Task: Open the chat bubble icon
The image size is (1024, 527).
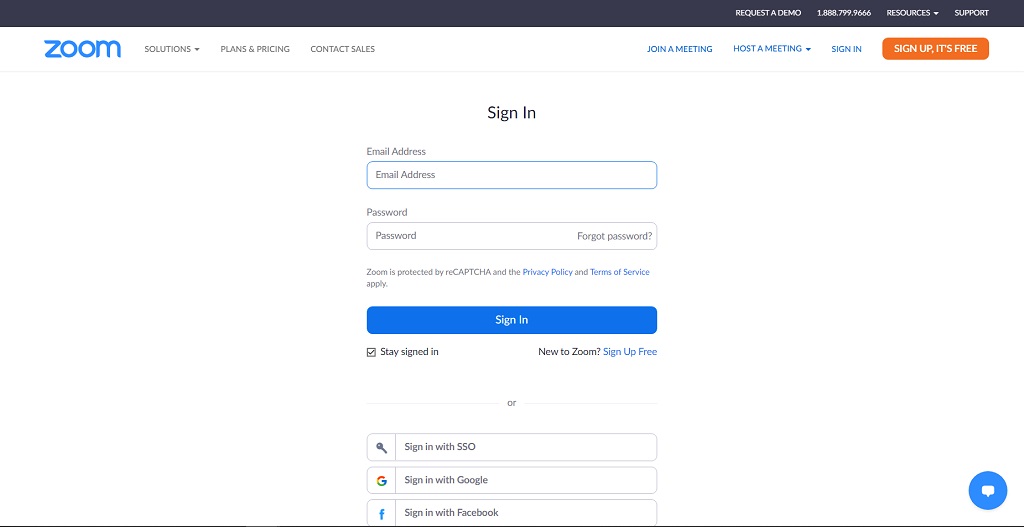Action: (x=987, y=490)
